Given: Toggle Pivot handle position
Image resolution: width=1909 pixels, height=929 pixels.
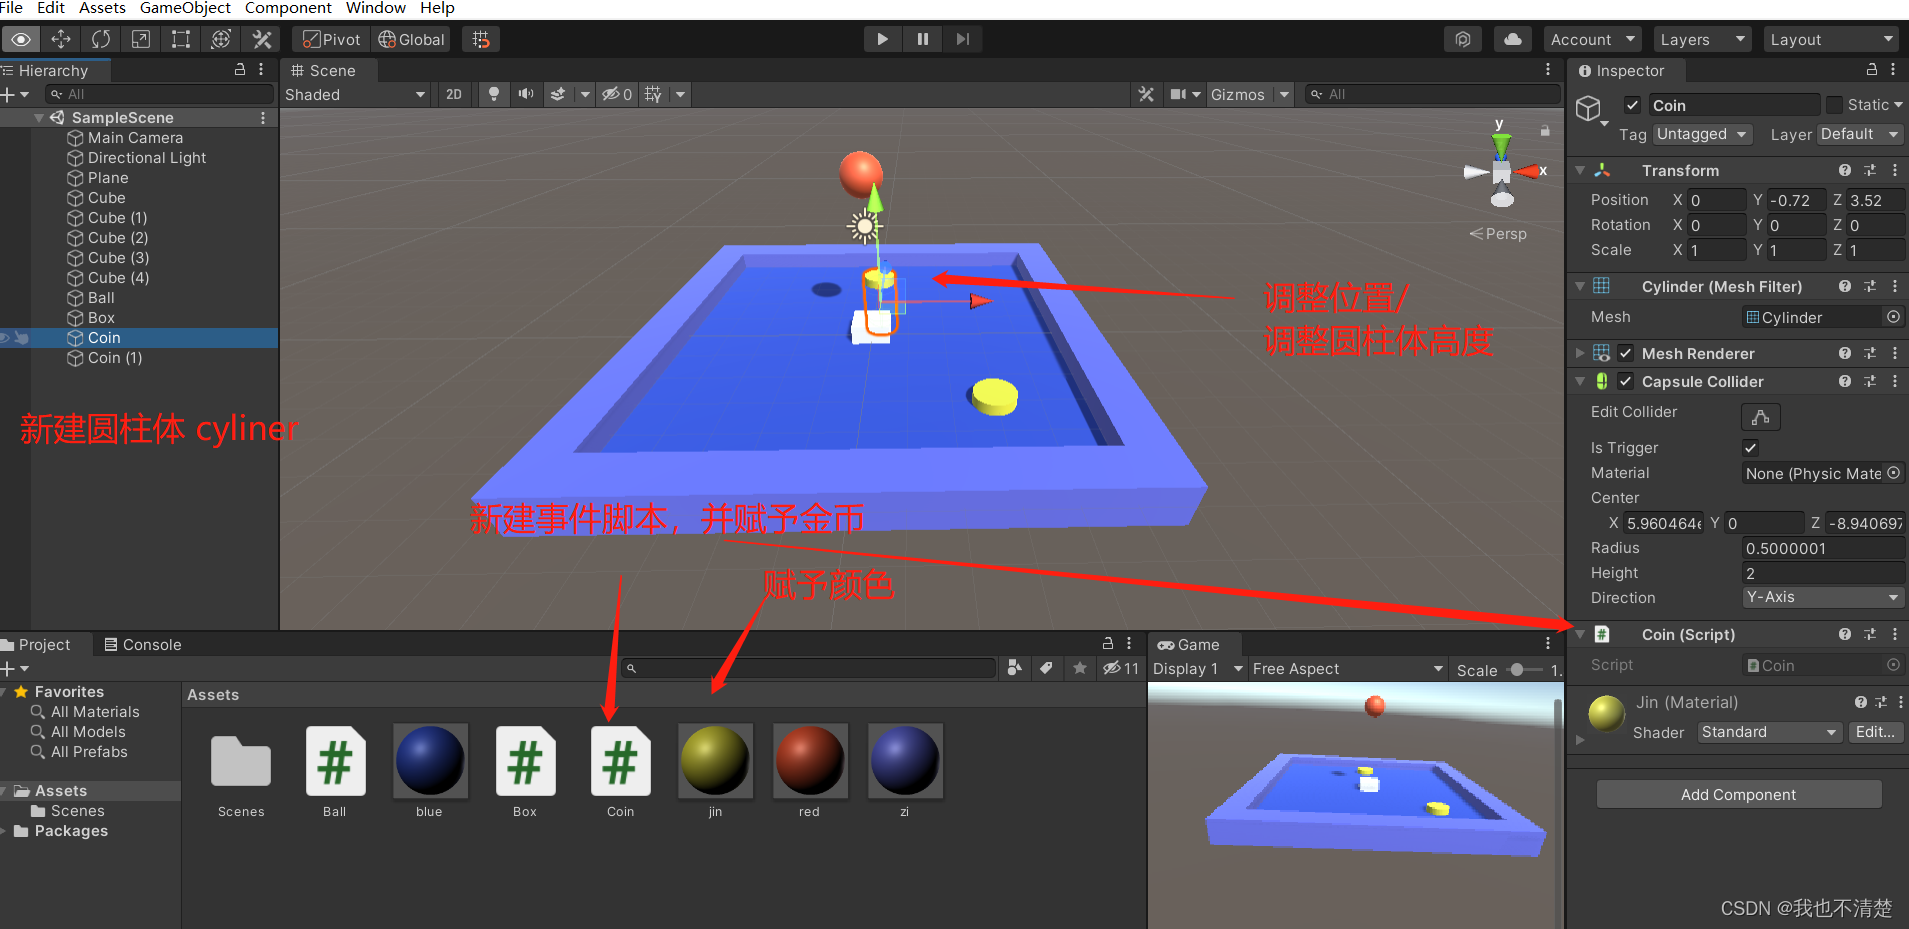Looking at the screenshot, I should pos(331,39).
